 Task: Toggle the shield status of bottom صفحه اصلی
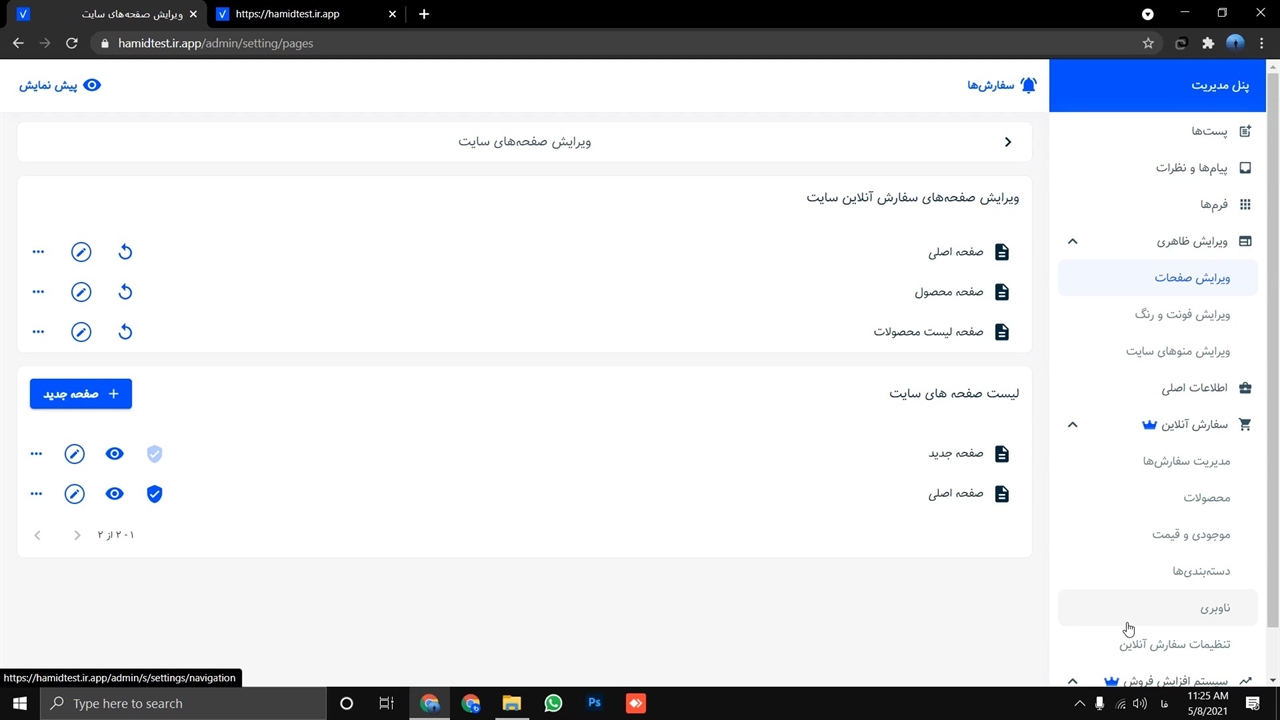pyautogui.click(x=154, y=494)
